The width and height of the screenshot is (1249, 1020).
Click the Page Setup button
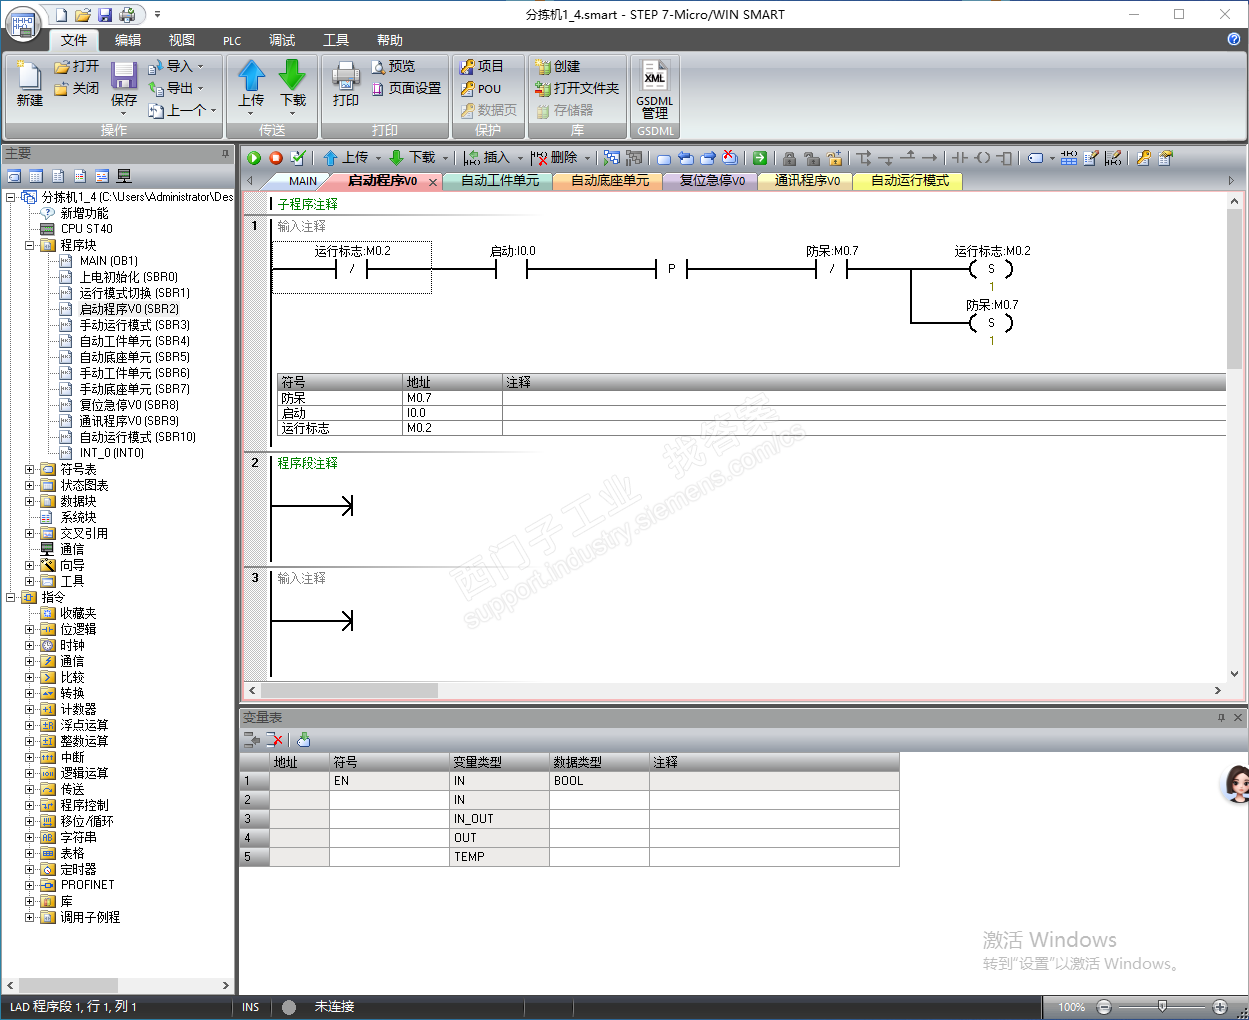click(x=406, y=88)
